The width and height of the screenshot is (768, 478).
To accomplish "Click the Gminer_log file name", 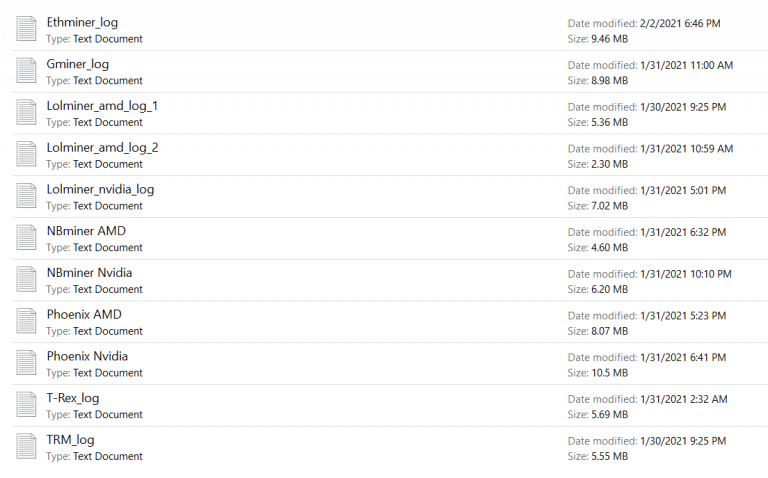I will (x=78, y=64).
